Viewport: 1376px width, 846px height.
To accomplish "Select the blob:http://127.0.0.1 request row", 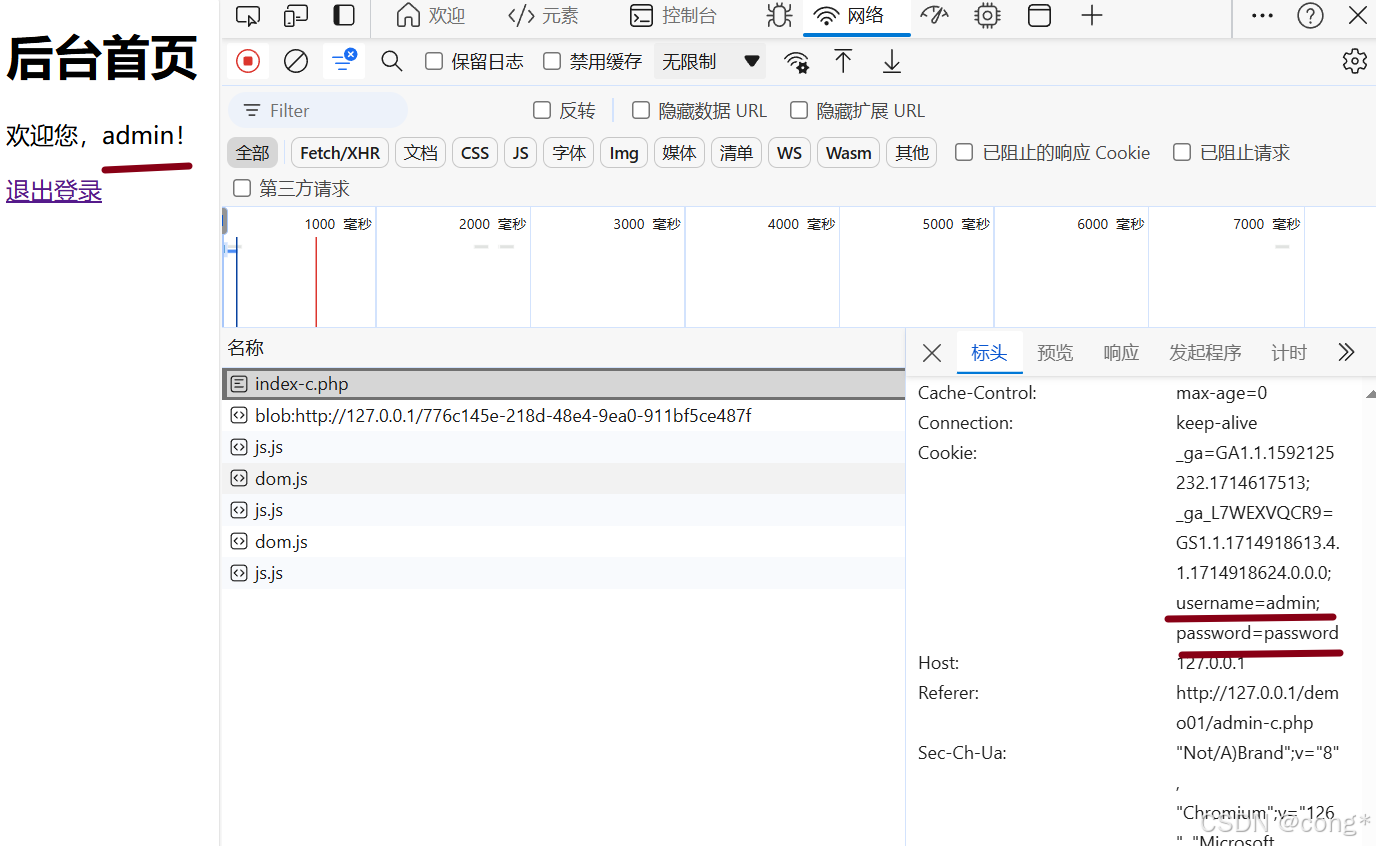I will [x=563, y=415].
